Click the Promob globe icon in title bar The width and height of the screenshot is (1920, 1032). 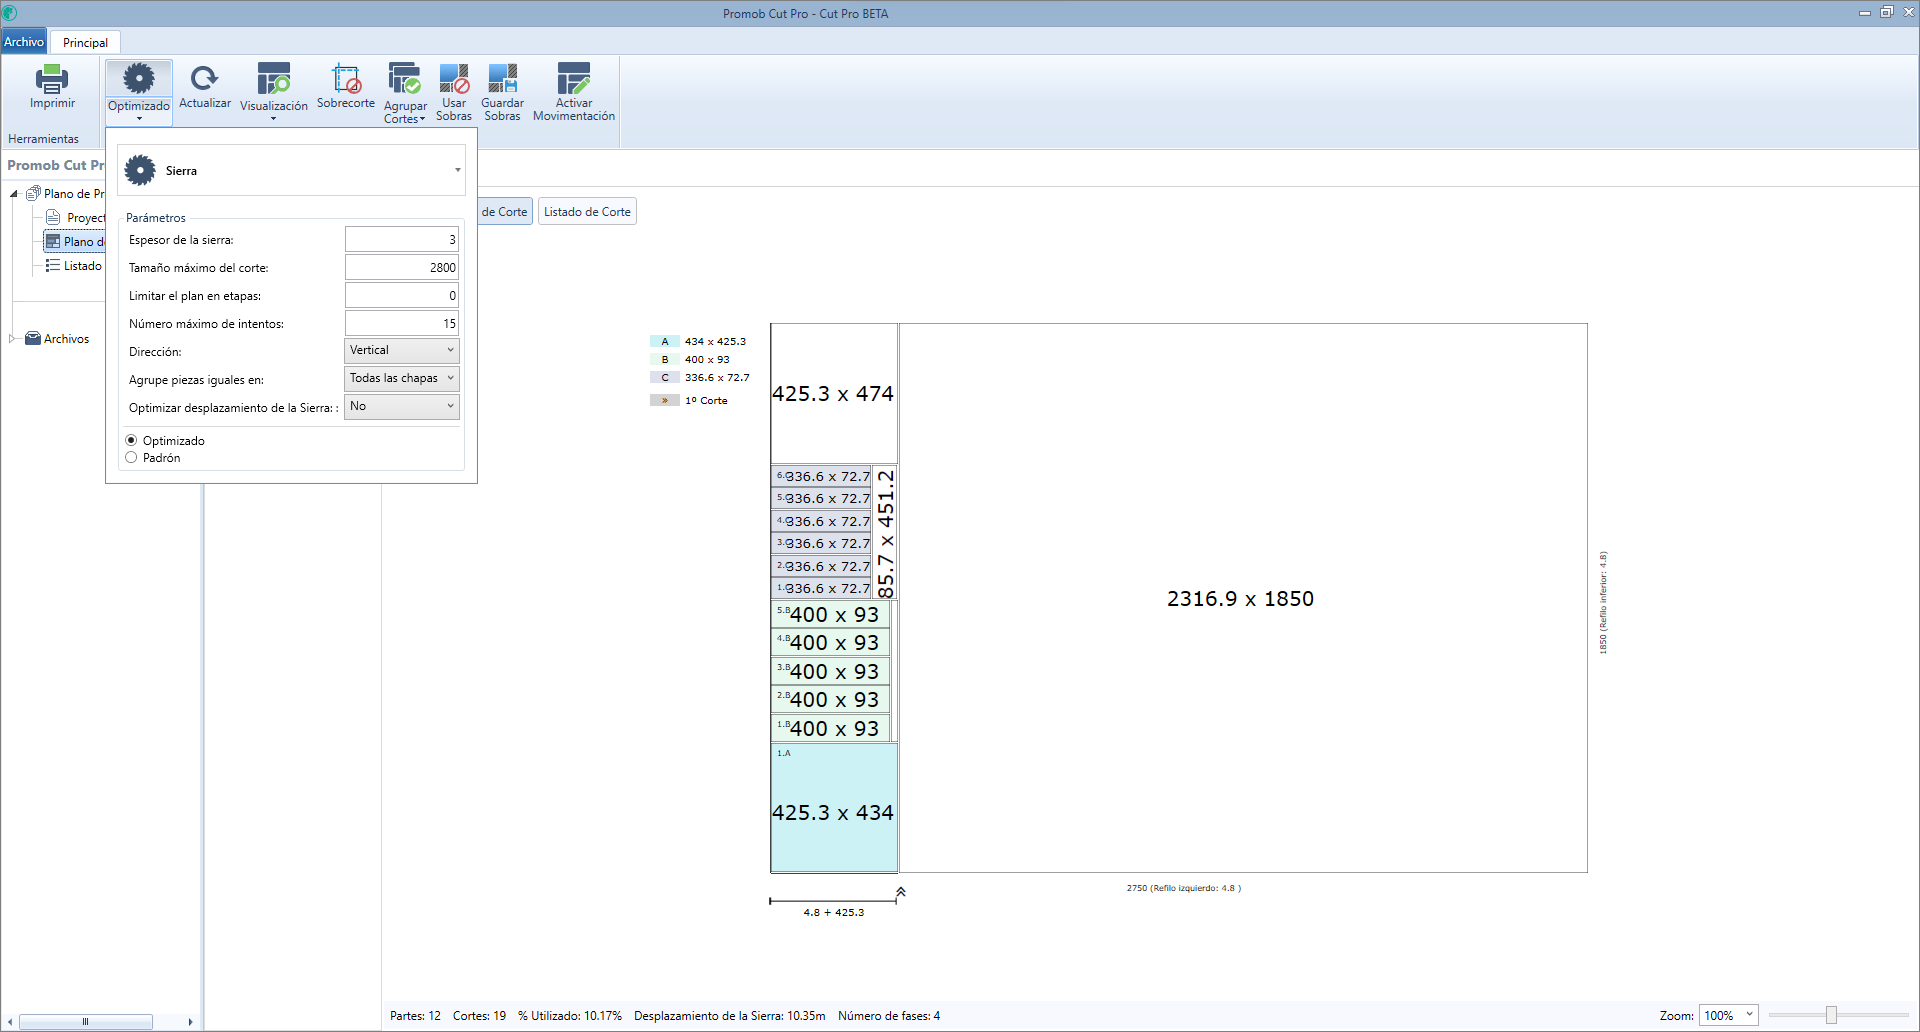[10, 13]
